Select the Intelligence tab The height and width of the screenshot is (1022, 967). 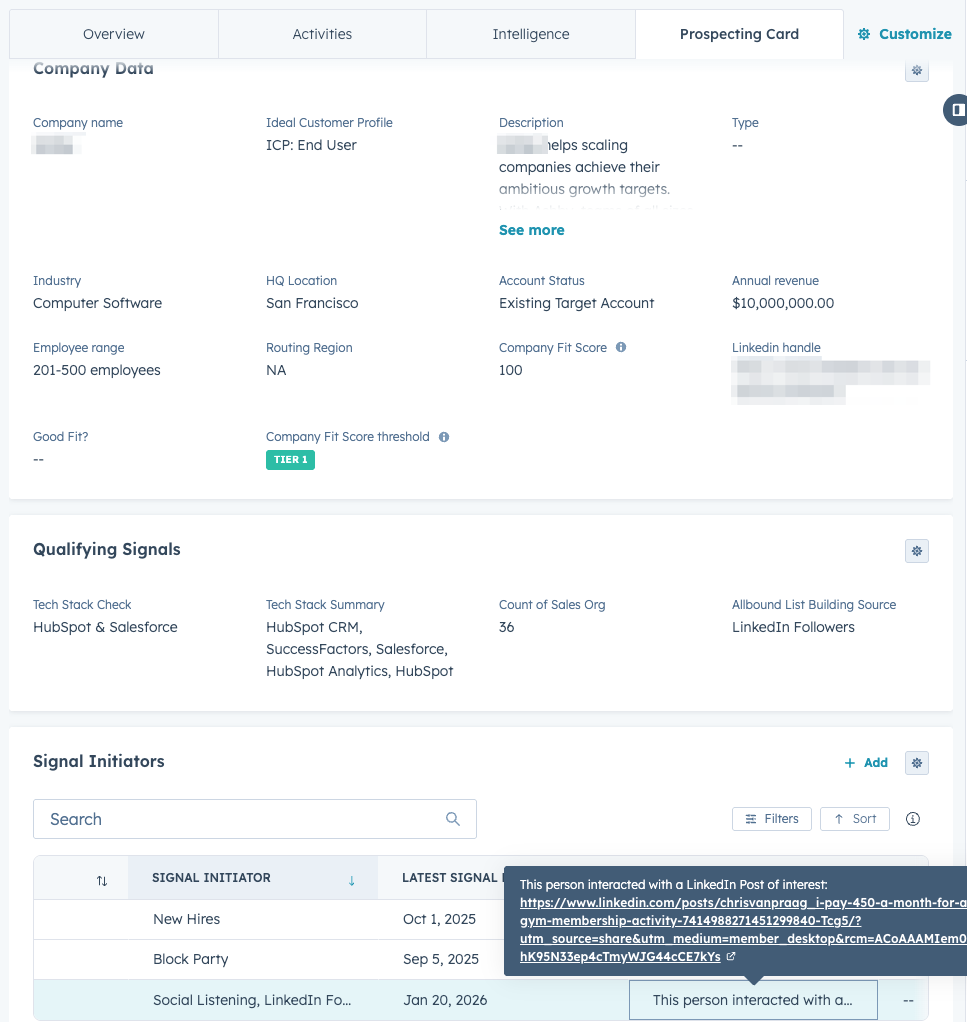(x=530, y=34)
